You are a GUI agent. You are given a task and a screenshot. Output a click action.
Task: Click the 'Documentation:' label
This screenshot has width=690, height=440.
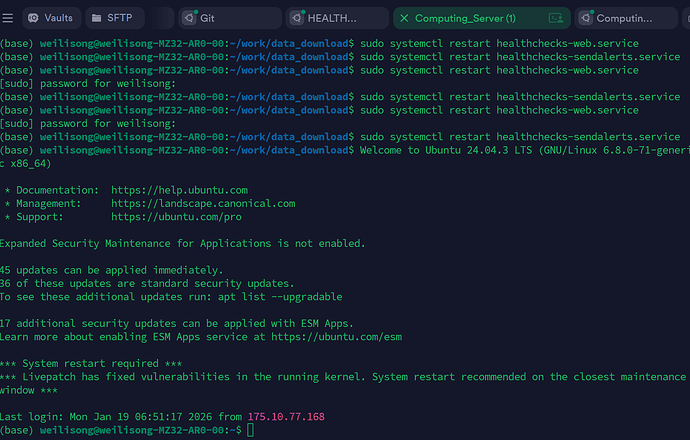(58, 190)
